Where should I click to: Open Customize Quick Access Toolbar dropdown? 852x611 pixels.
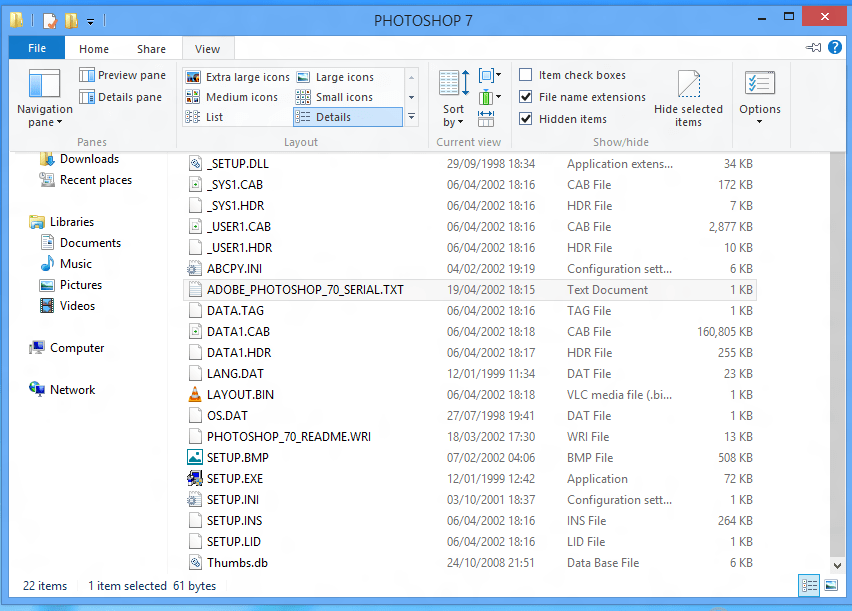90,22
